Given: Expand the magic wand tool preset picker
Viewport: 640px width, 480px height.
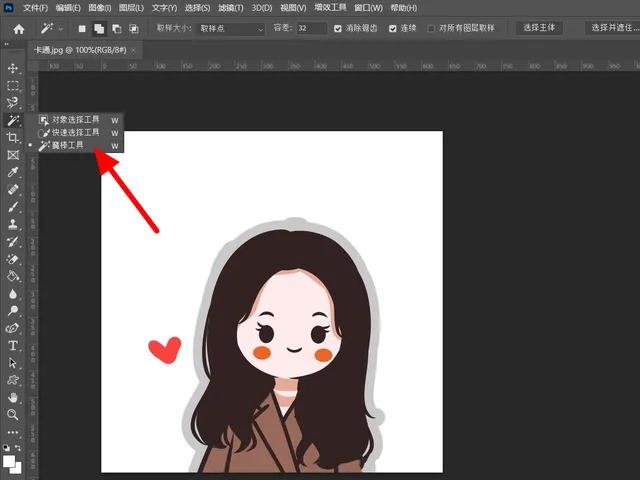Looking at the screenshot, I should (x=51, y=29).
